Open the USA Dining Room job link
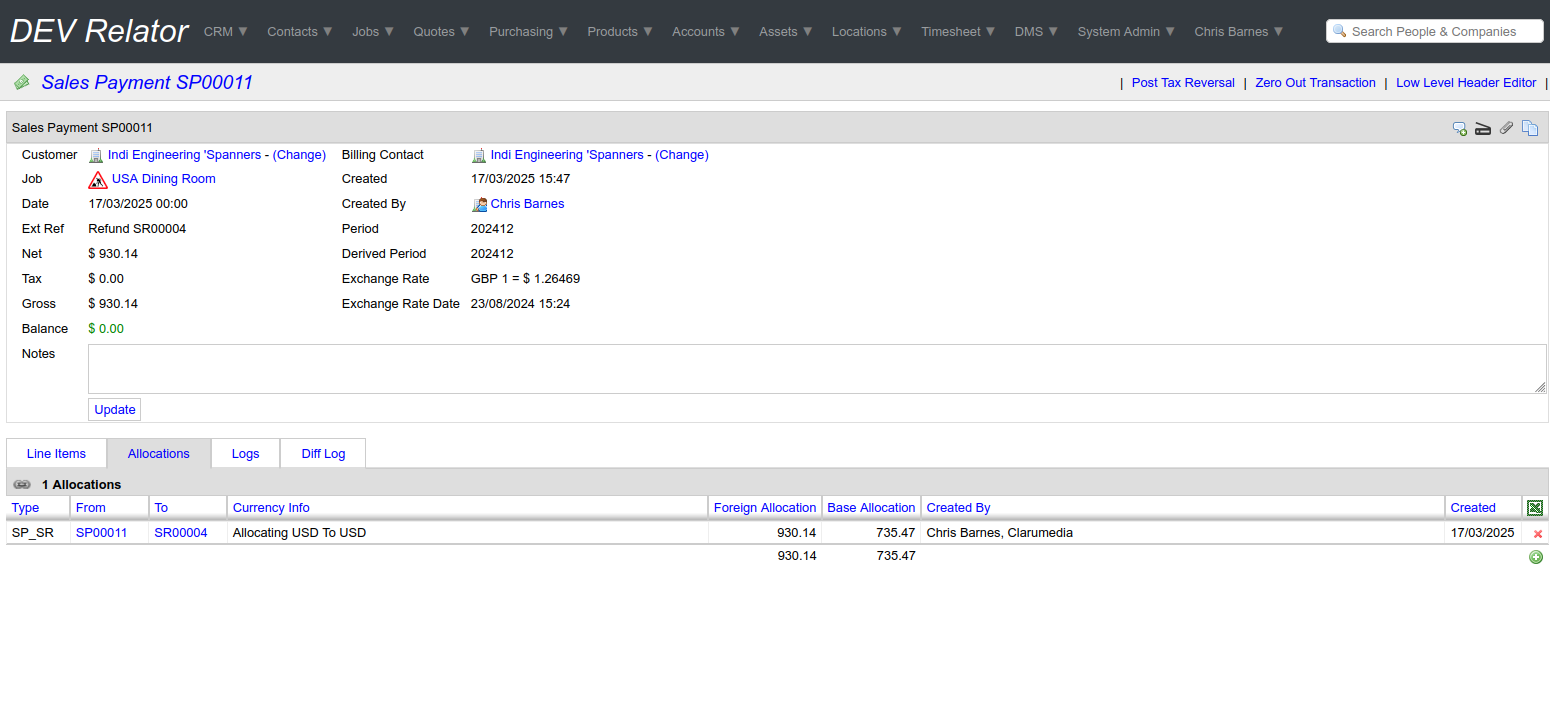 [x=163, y=179]
